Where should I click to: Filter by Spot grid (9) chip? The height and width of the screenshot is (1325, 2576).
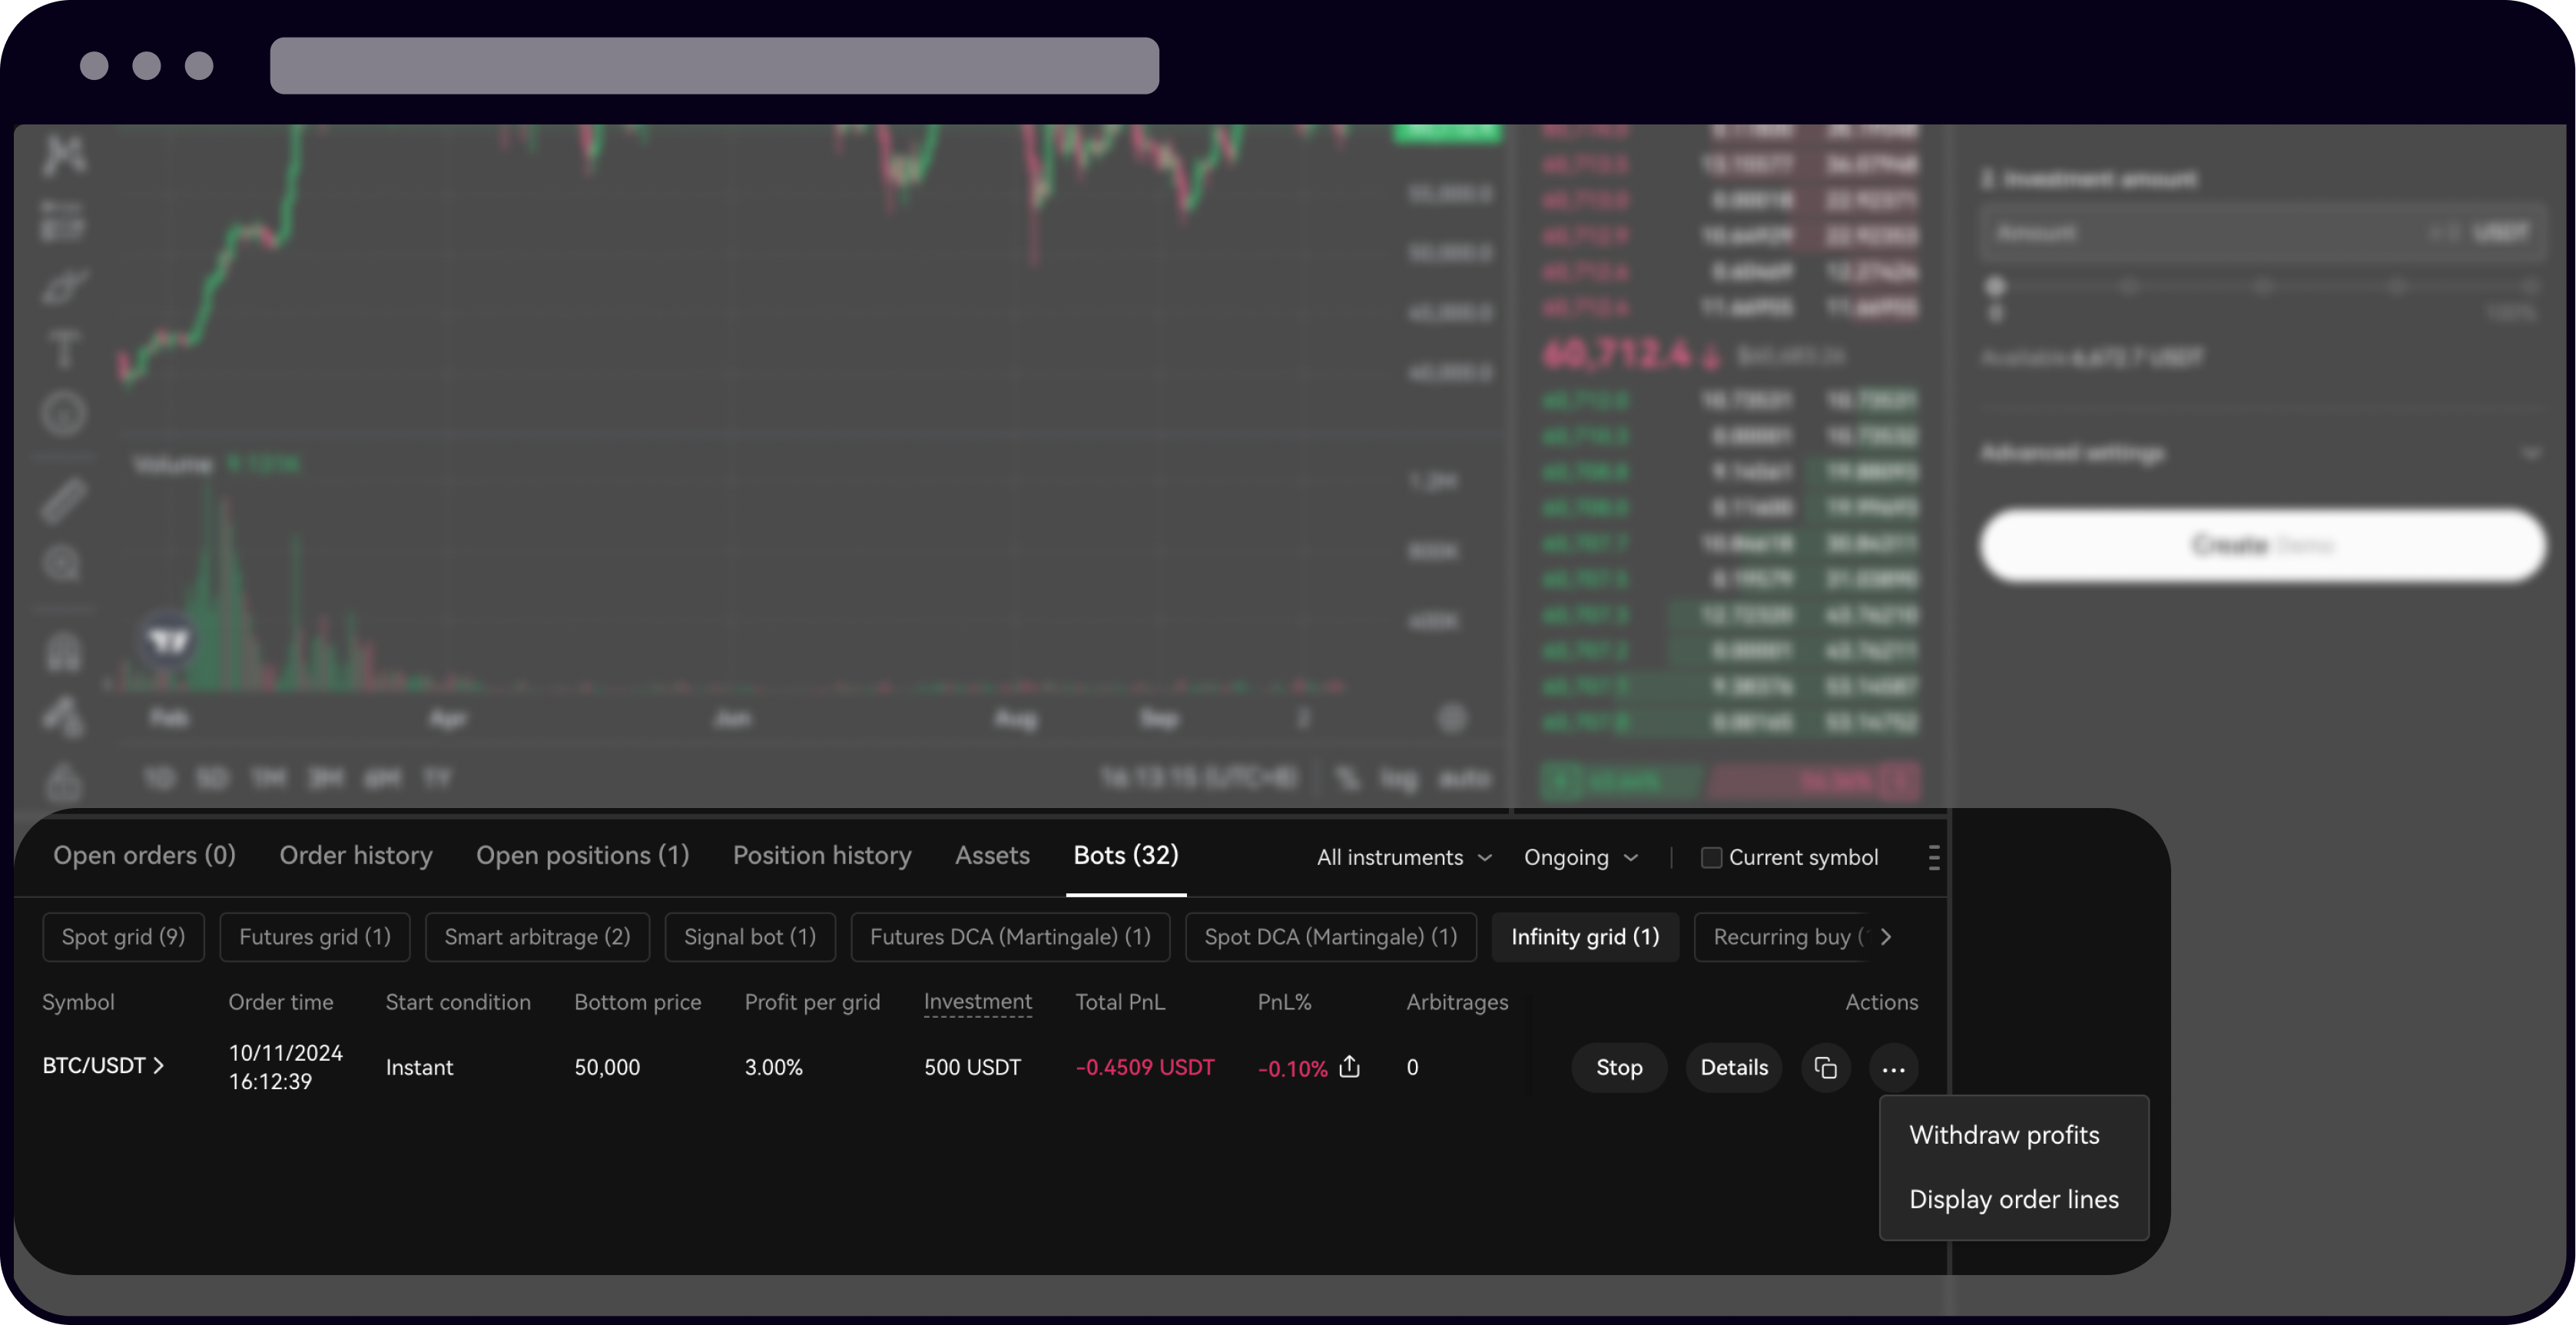(x=123, y=937)
